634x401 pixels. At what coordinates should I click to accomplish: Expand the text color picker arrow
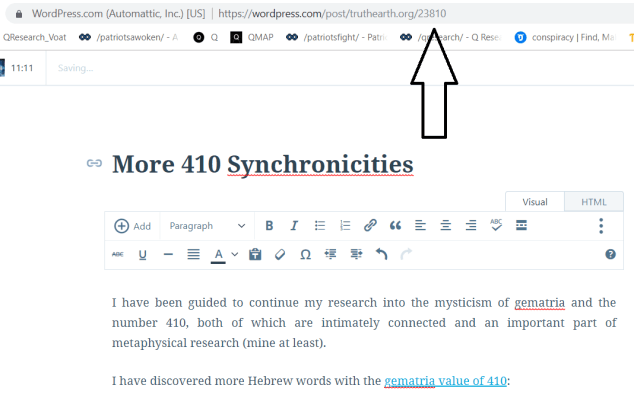[235, 255]
